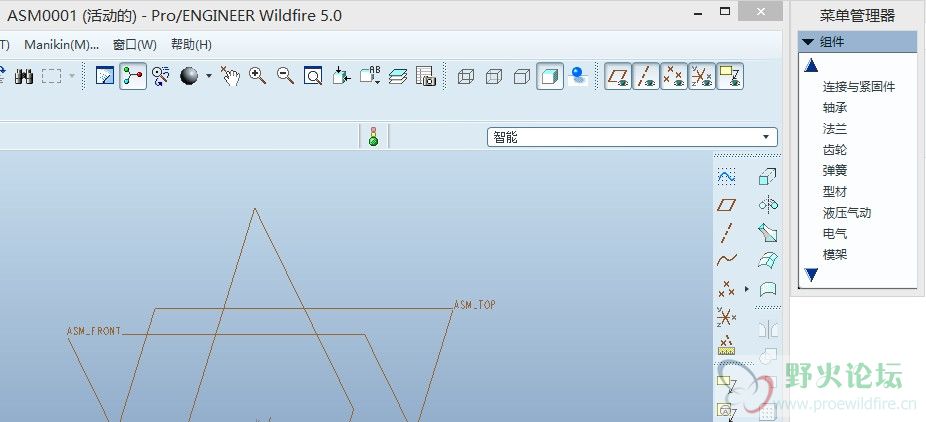Image resolution: width=926 pixels, height=422 pixels.
Task: Click the annotation feature icon in right toolbar
Action: (726, 384)
